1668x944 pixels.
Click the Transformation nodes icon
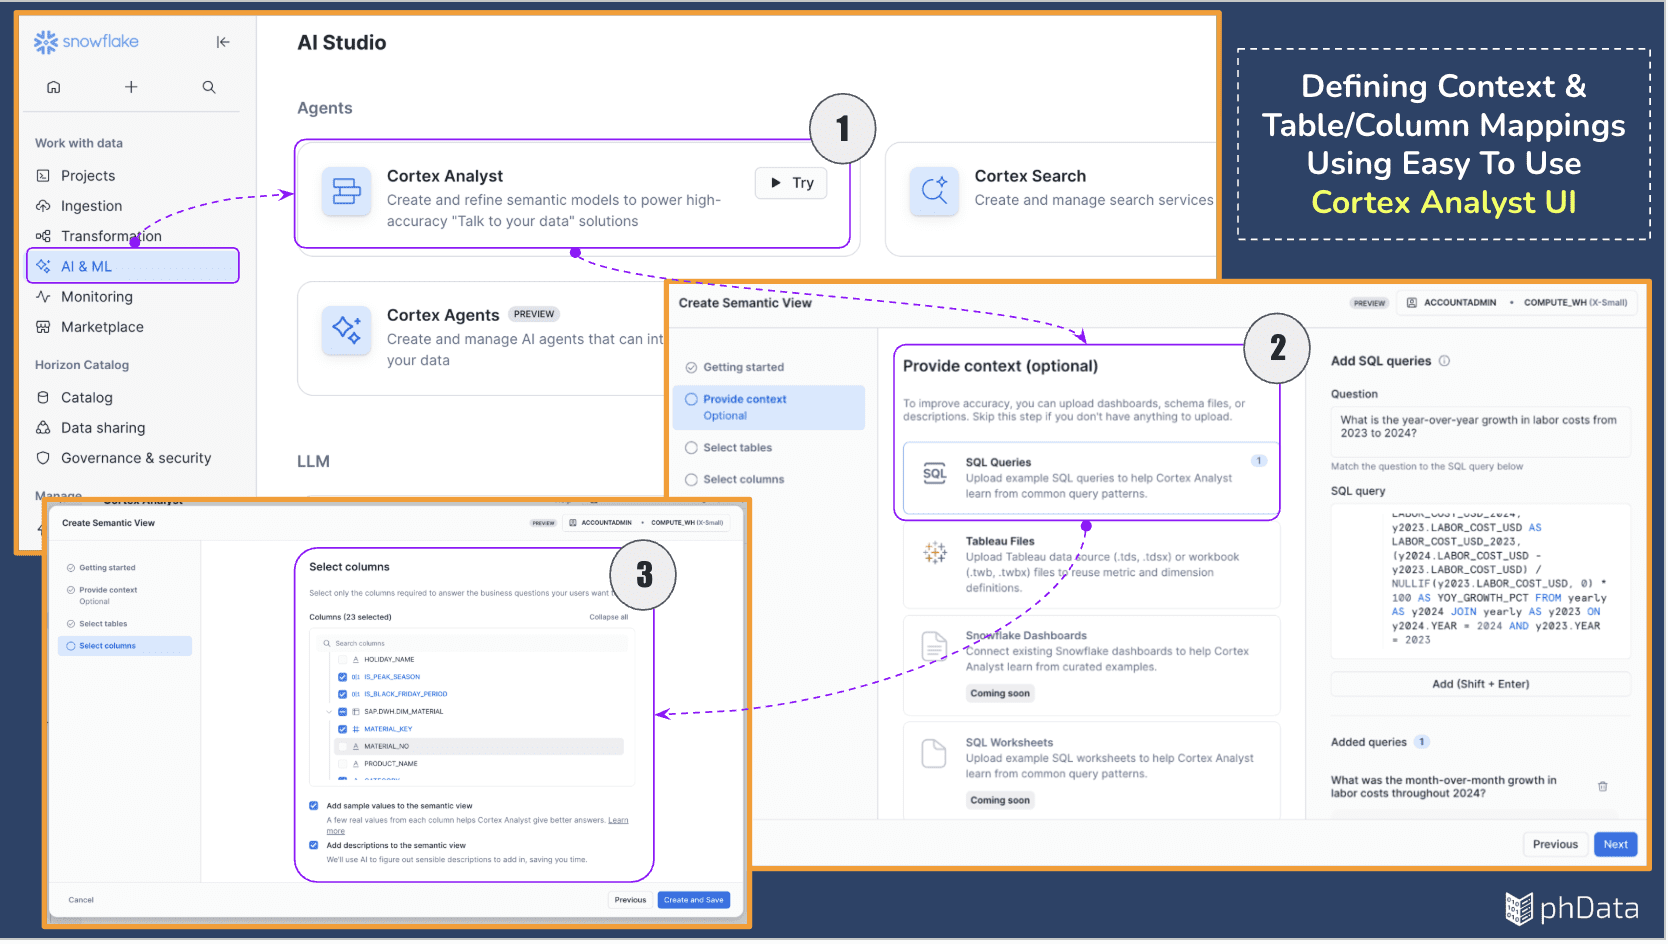[43, 236]
